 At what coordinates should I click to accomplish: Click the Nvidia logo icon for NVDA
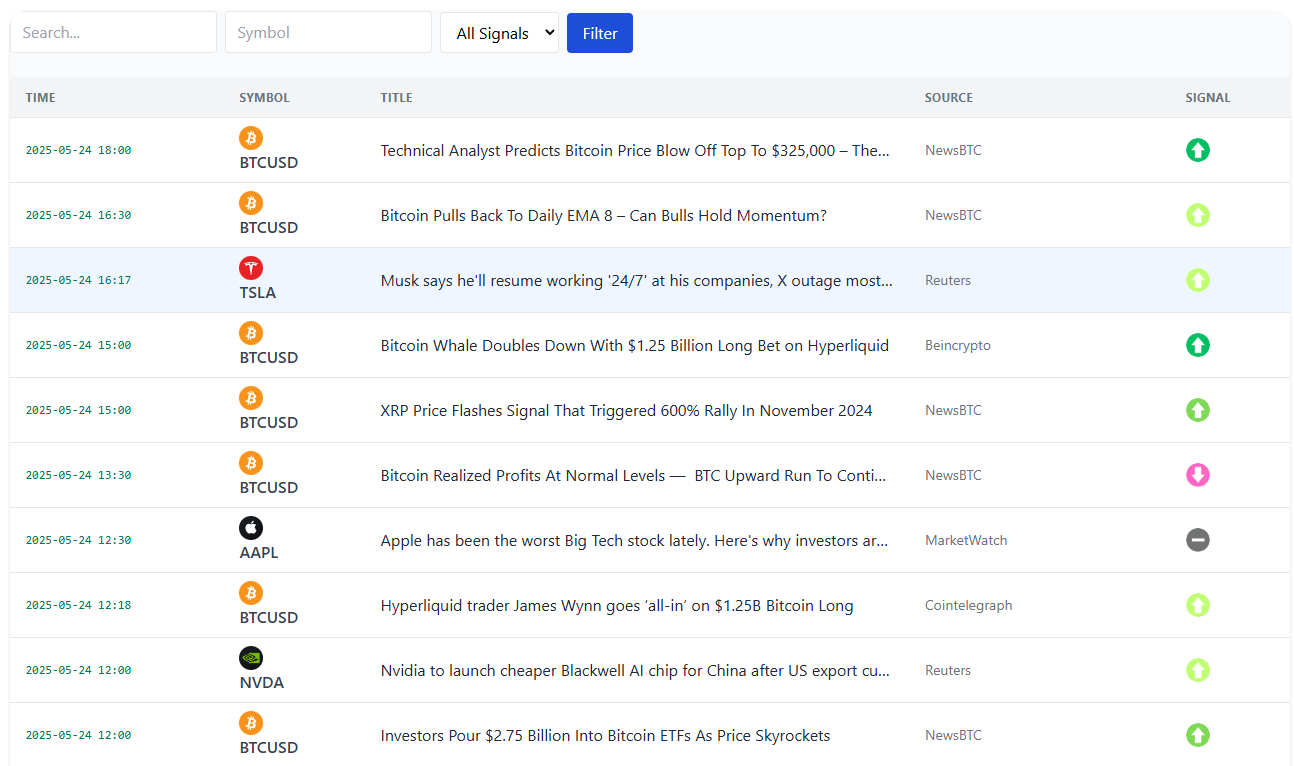[251, 658]
